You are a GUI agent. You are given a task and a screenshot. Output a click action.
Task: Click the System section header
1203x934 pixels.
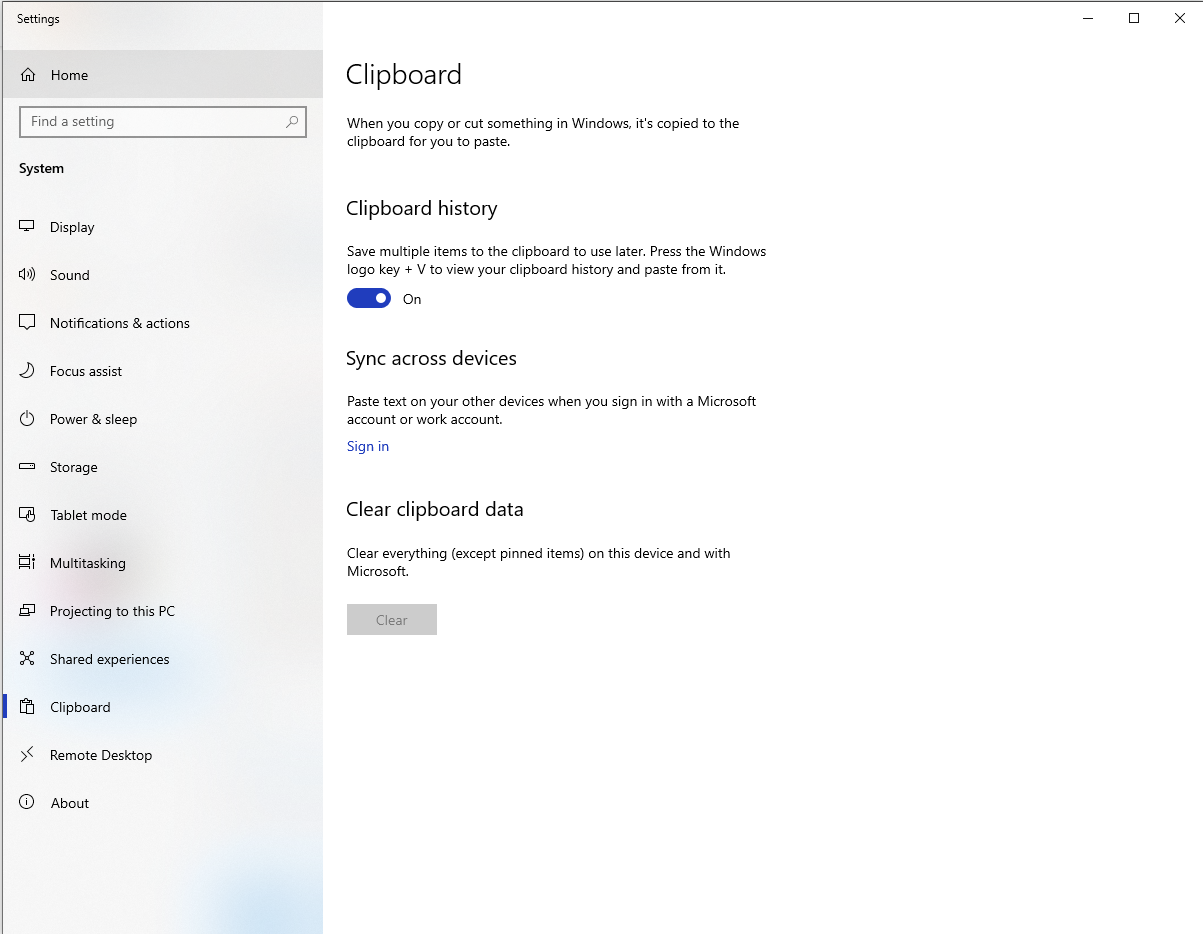(x=41, y=169)
